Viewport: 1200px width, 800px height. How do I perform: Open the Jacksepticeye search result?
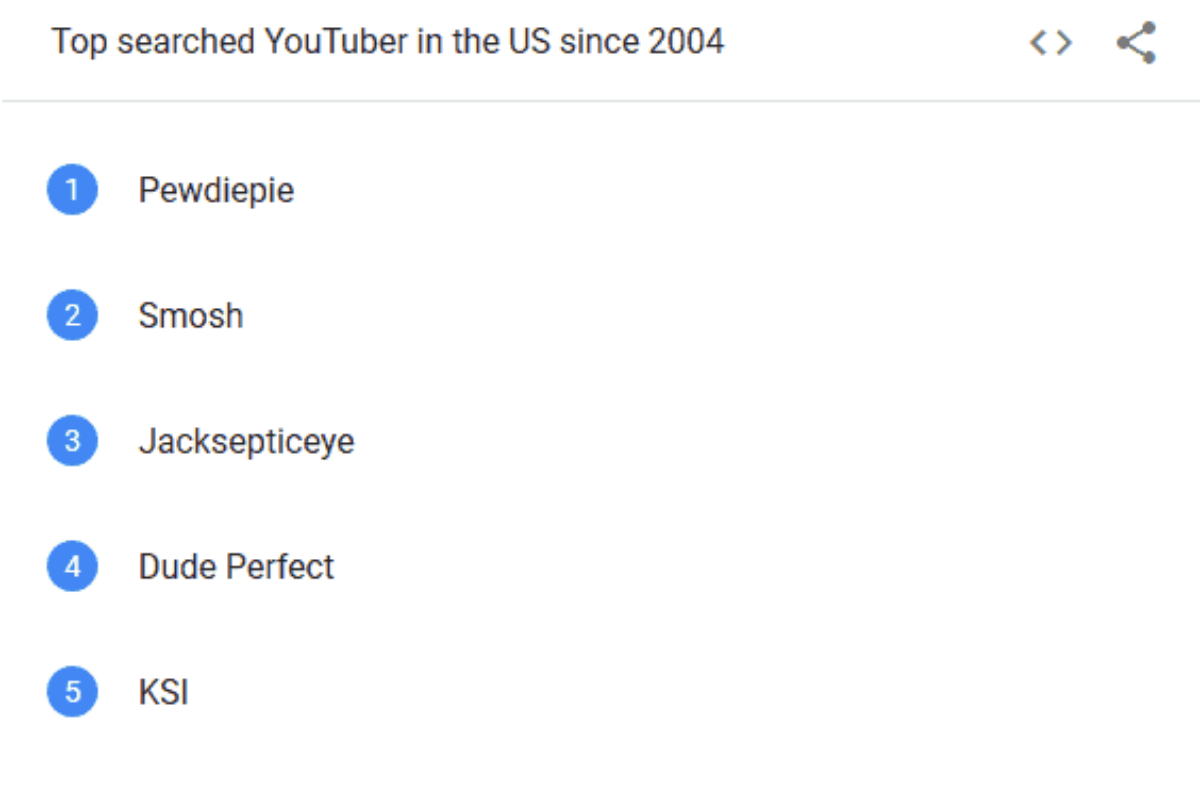[246, 441]
